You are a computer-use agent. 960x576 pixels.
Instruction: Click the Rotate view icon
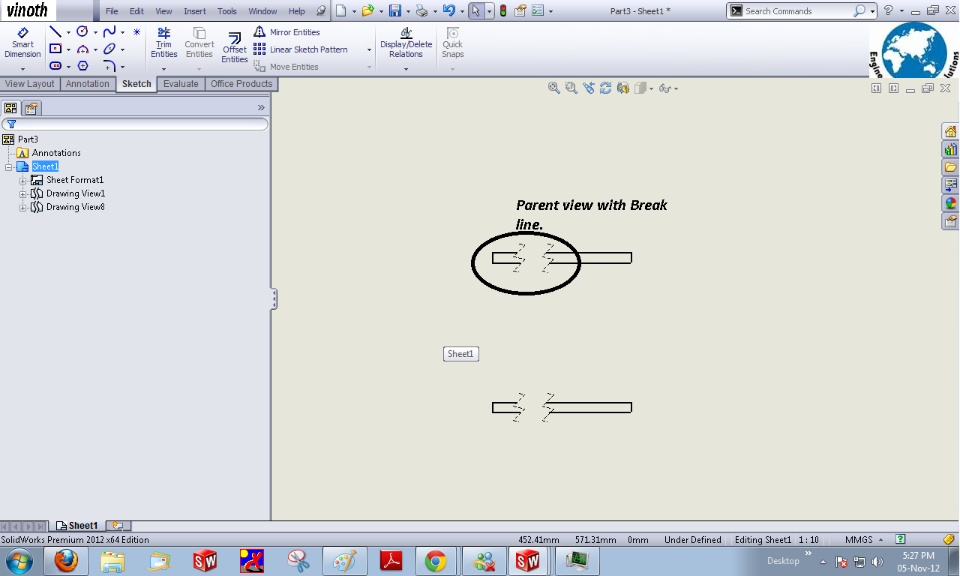click(606, 88)
